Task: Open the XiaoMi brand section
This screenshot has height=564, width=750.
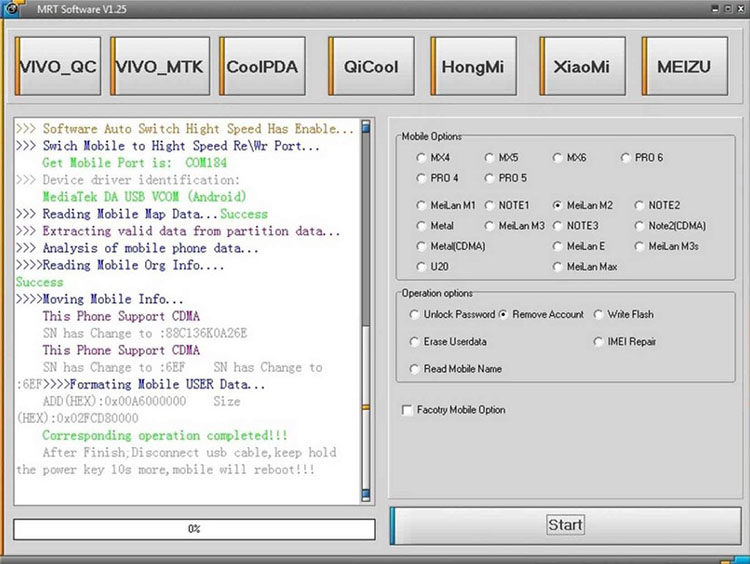Action: [x=583, y=66]
